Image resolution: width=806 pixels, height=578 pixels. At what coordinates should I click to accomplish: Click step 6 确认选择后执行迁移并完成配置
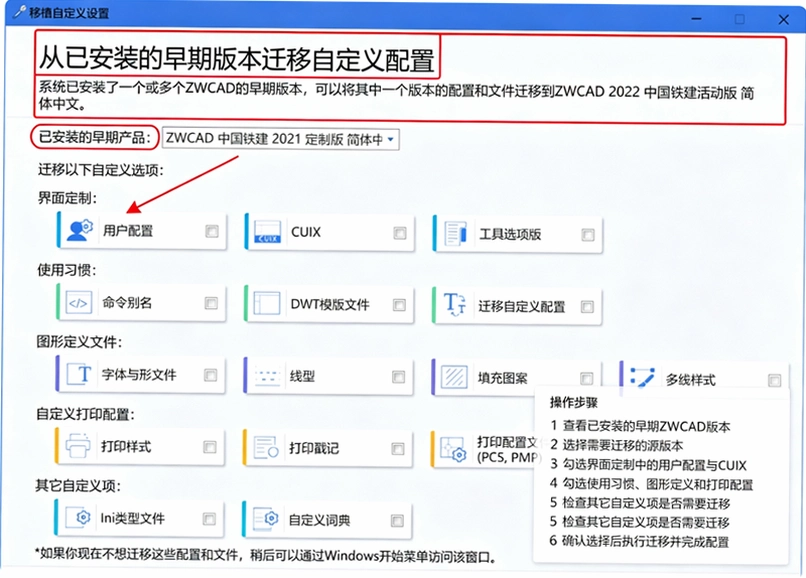coord(639,541)
